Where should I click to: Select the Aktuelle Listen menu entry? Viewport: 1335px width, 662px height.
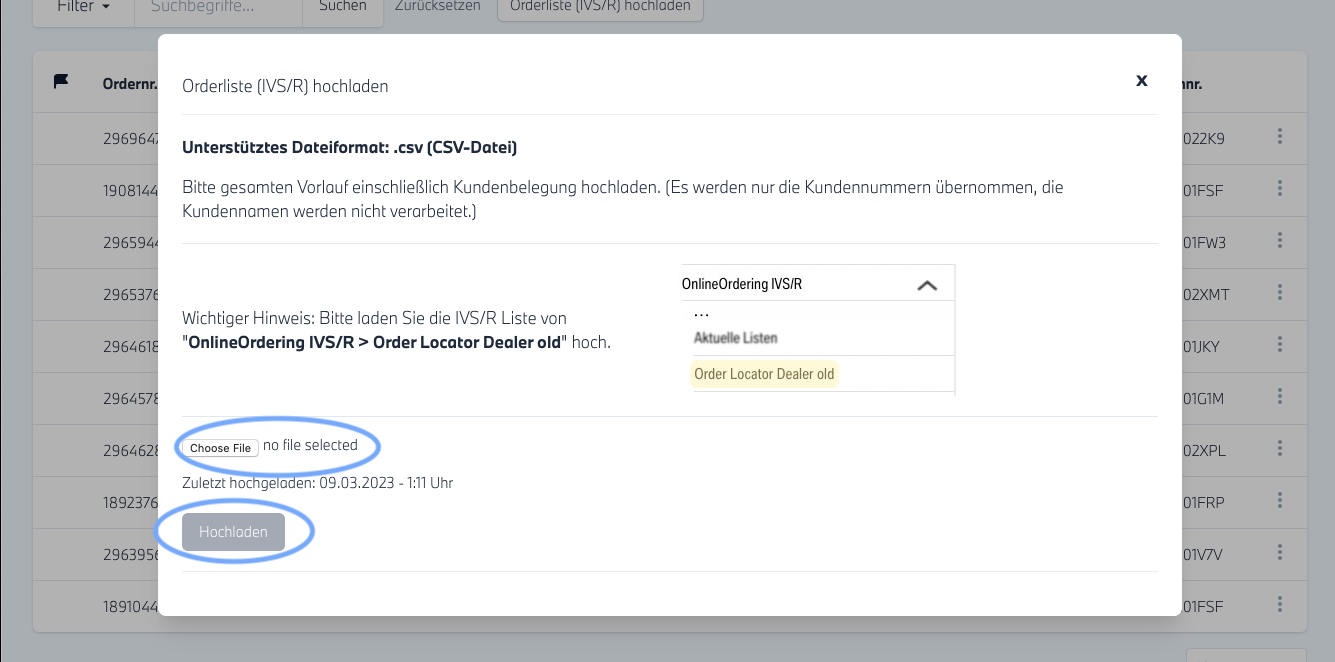pyautogui.click(x=735, y=338)
